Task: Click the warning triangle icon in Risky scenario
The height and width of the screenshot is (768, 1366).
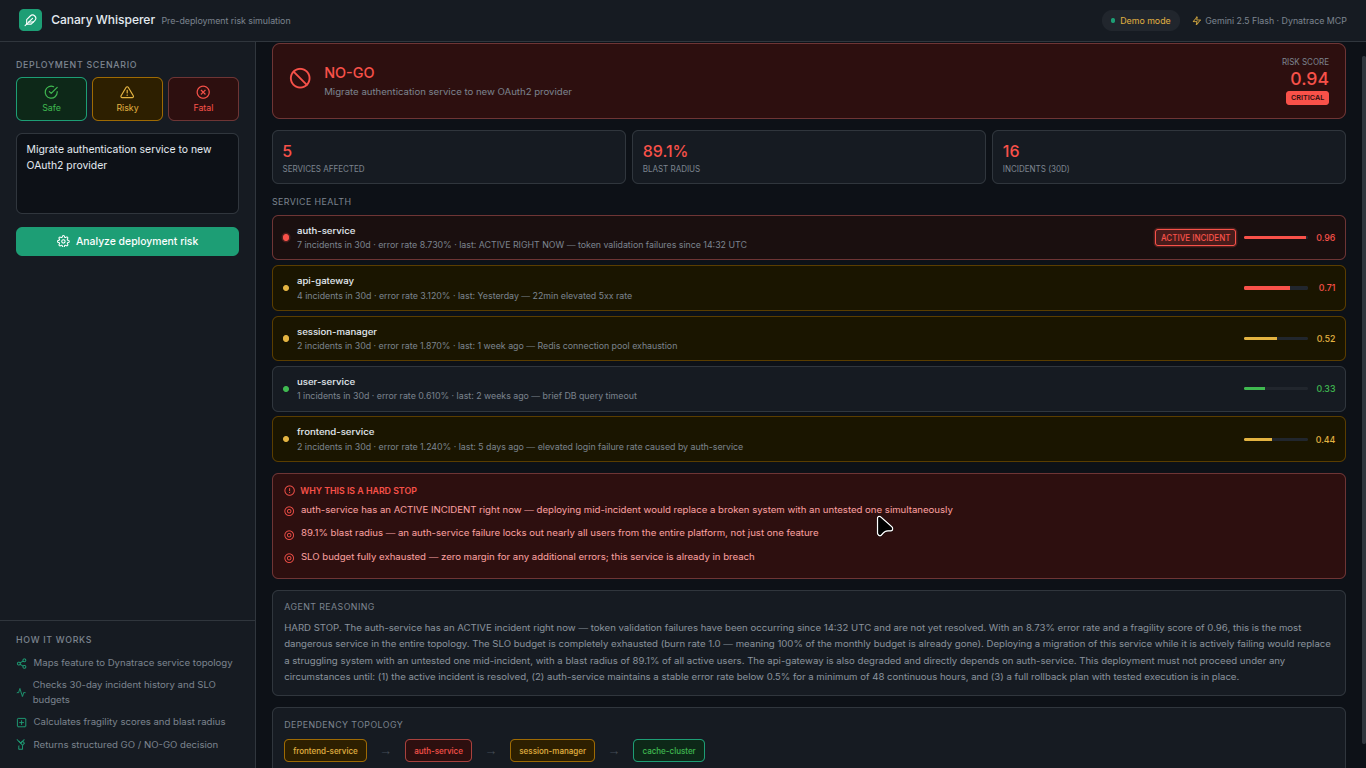Action: coord(127,92)
